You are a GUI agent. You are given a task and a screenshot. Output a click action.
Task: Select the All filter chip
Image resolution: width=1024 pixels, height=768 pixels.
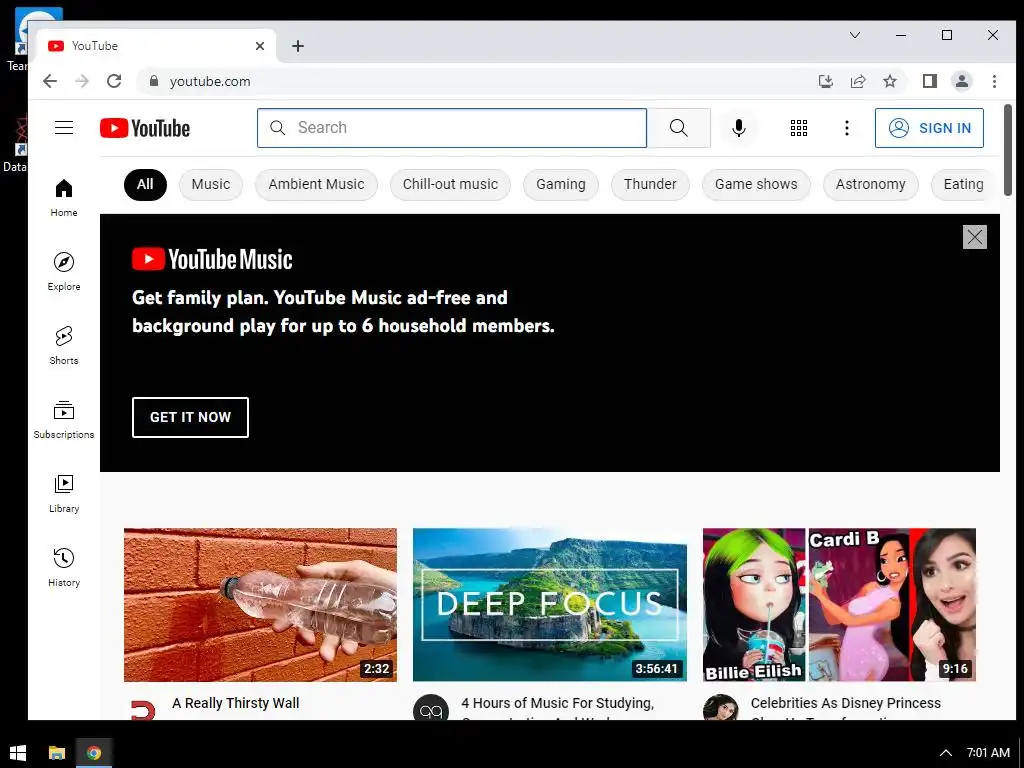coord(145,184)
